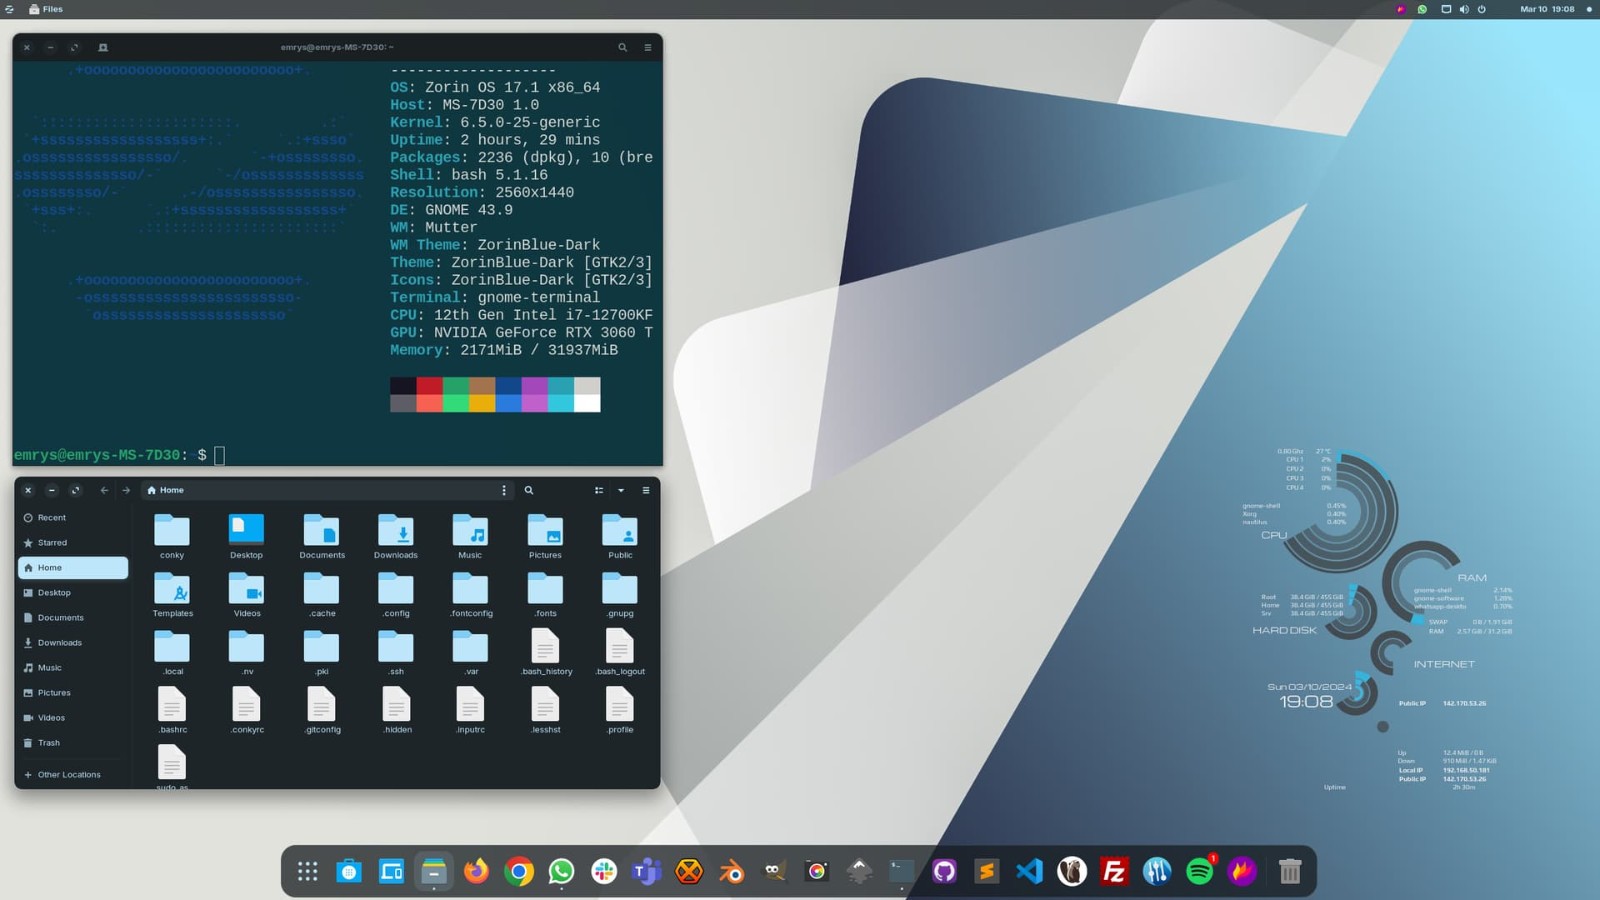1600x900 pixels.
Task: Launch Slack from the dock
Action: [604, 872]
